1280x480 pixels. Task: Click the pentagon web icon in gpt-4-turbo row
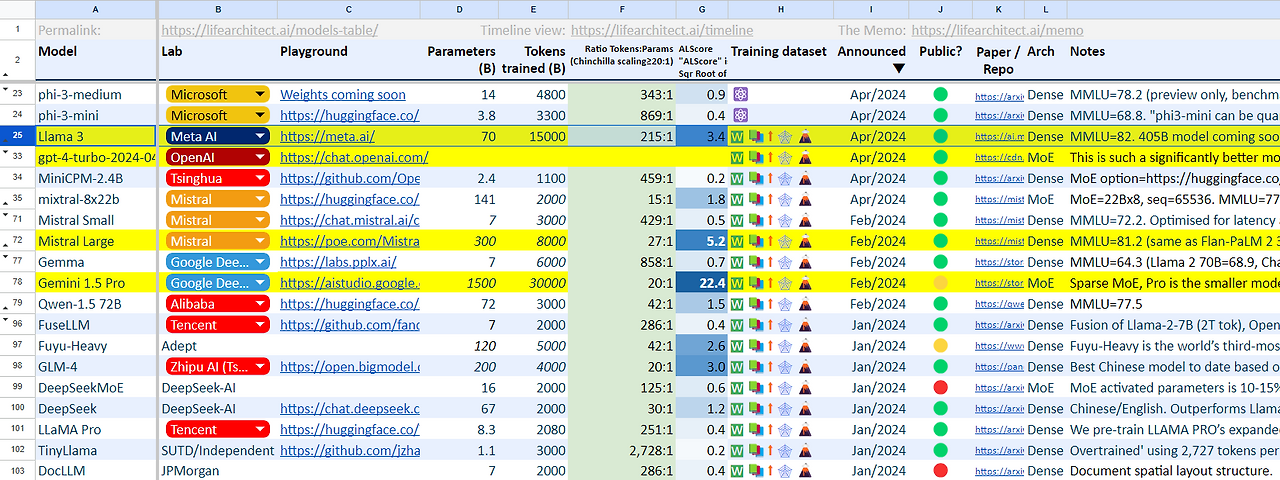coord(785,157)
